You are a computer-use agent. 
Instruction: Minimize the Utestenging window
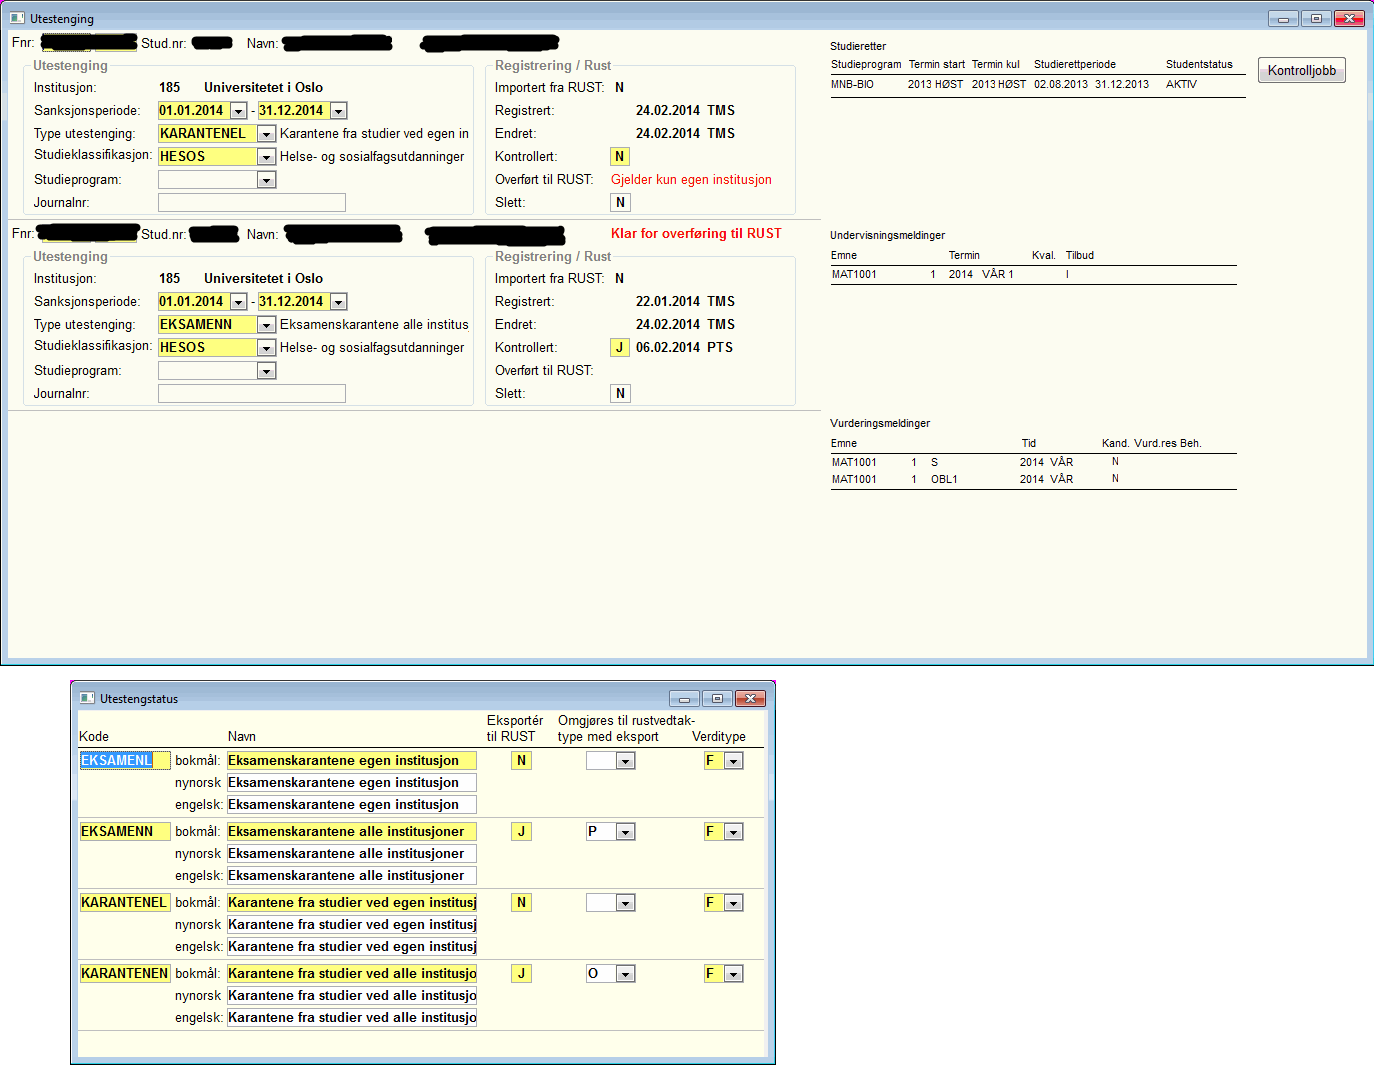[1283, 18]
